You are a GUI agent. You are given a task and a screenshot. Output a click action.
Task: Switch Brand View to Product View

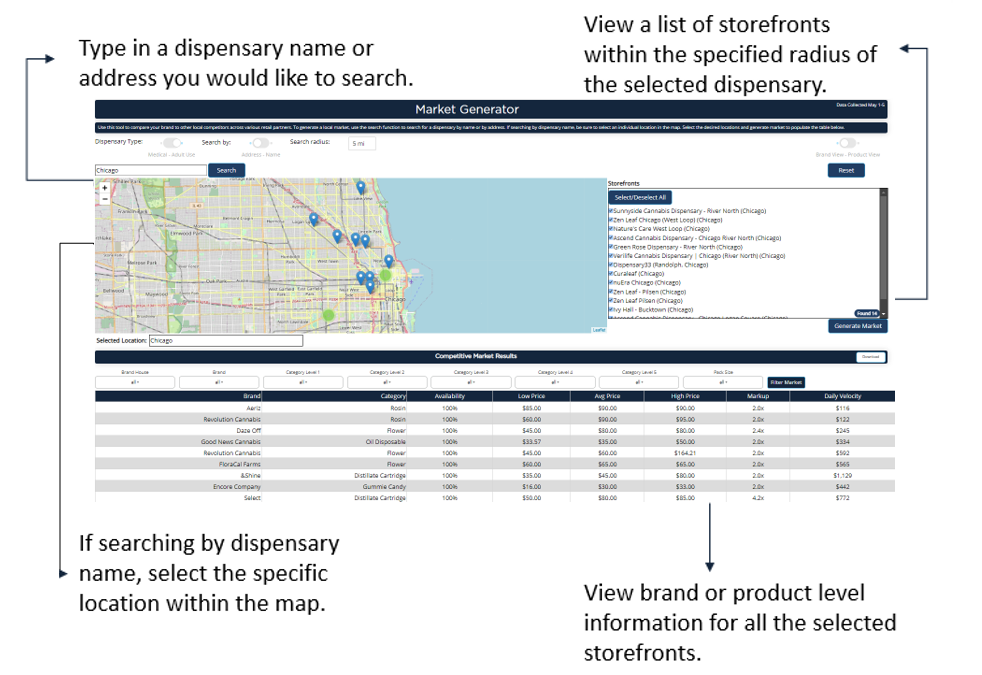click(847, 143)
